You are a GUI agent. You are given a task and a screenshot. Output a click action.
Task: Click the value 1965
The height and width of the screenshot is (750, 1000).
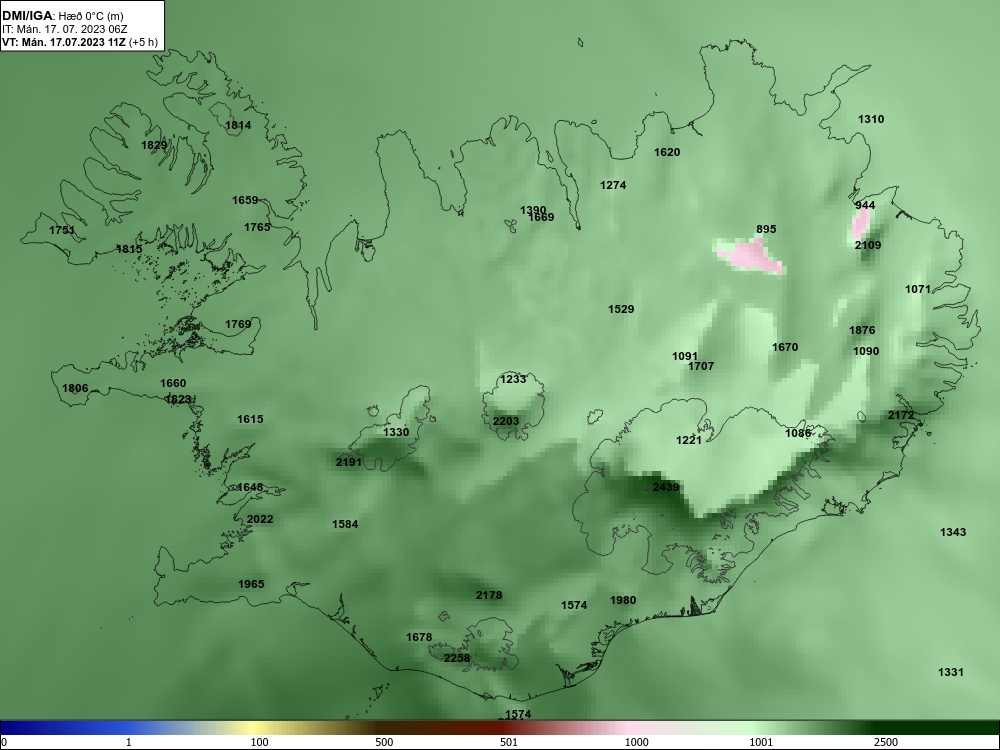click(251, 584)
